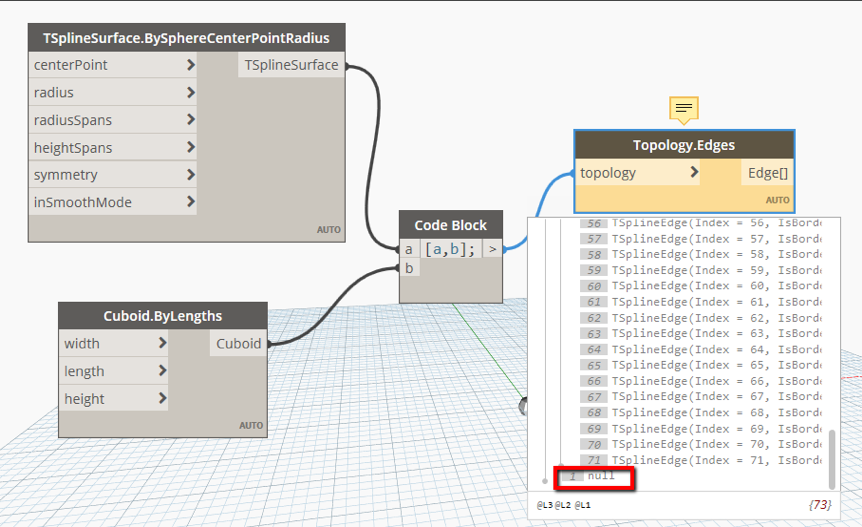Click the width port chevron on Cuboid.ByLengths

pyautogui.click(x=162, y=343)
